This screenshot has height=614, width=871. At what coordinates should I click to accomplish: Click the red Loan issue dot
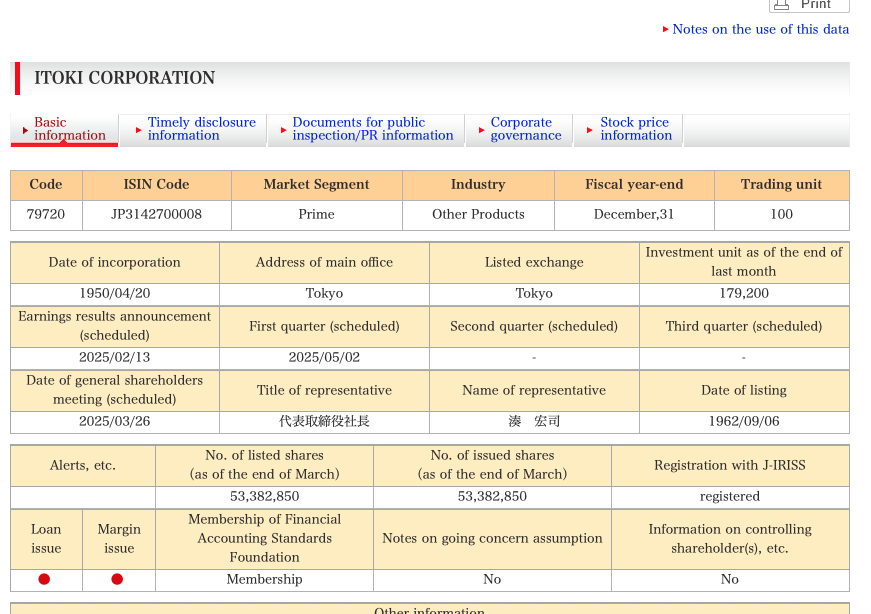44,580
